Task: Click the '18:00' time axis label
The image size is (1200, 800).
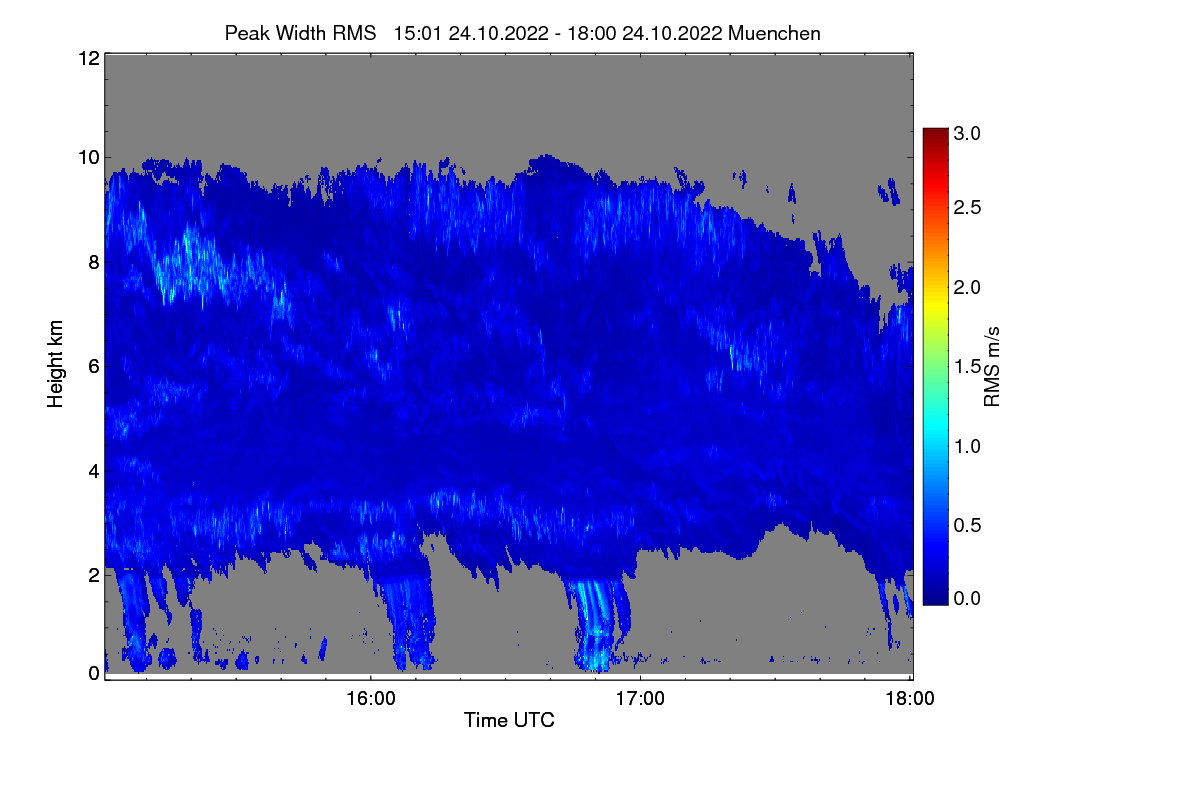Action: tap(910, 700)
